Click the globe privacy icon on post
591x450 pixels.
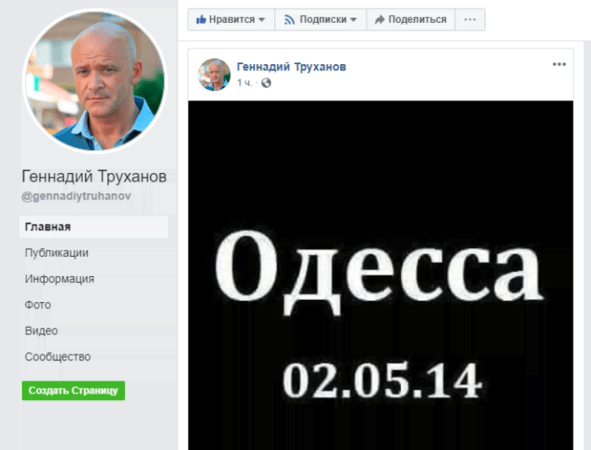(x=266, y=83)
